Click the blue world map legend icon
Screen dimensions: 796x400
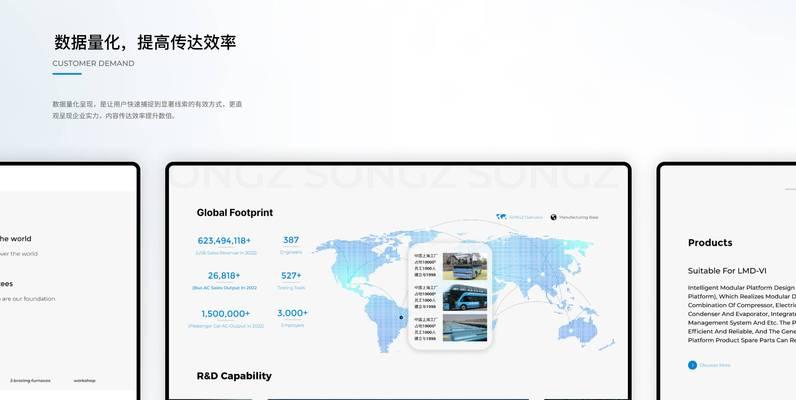[501, 217]
